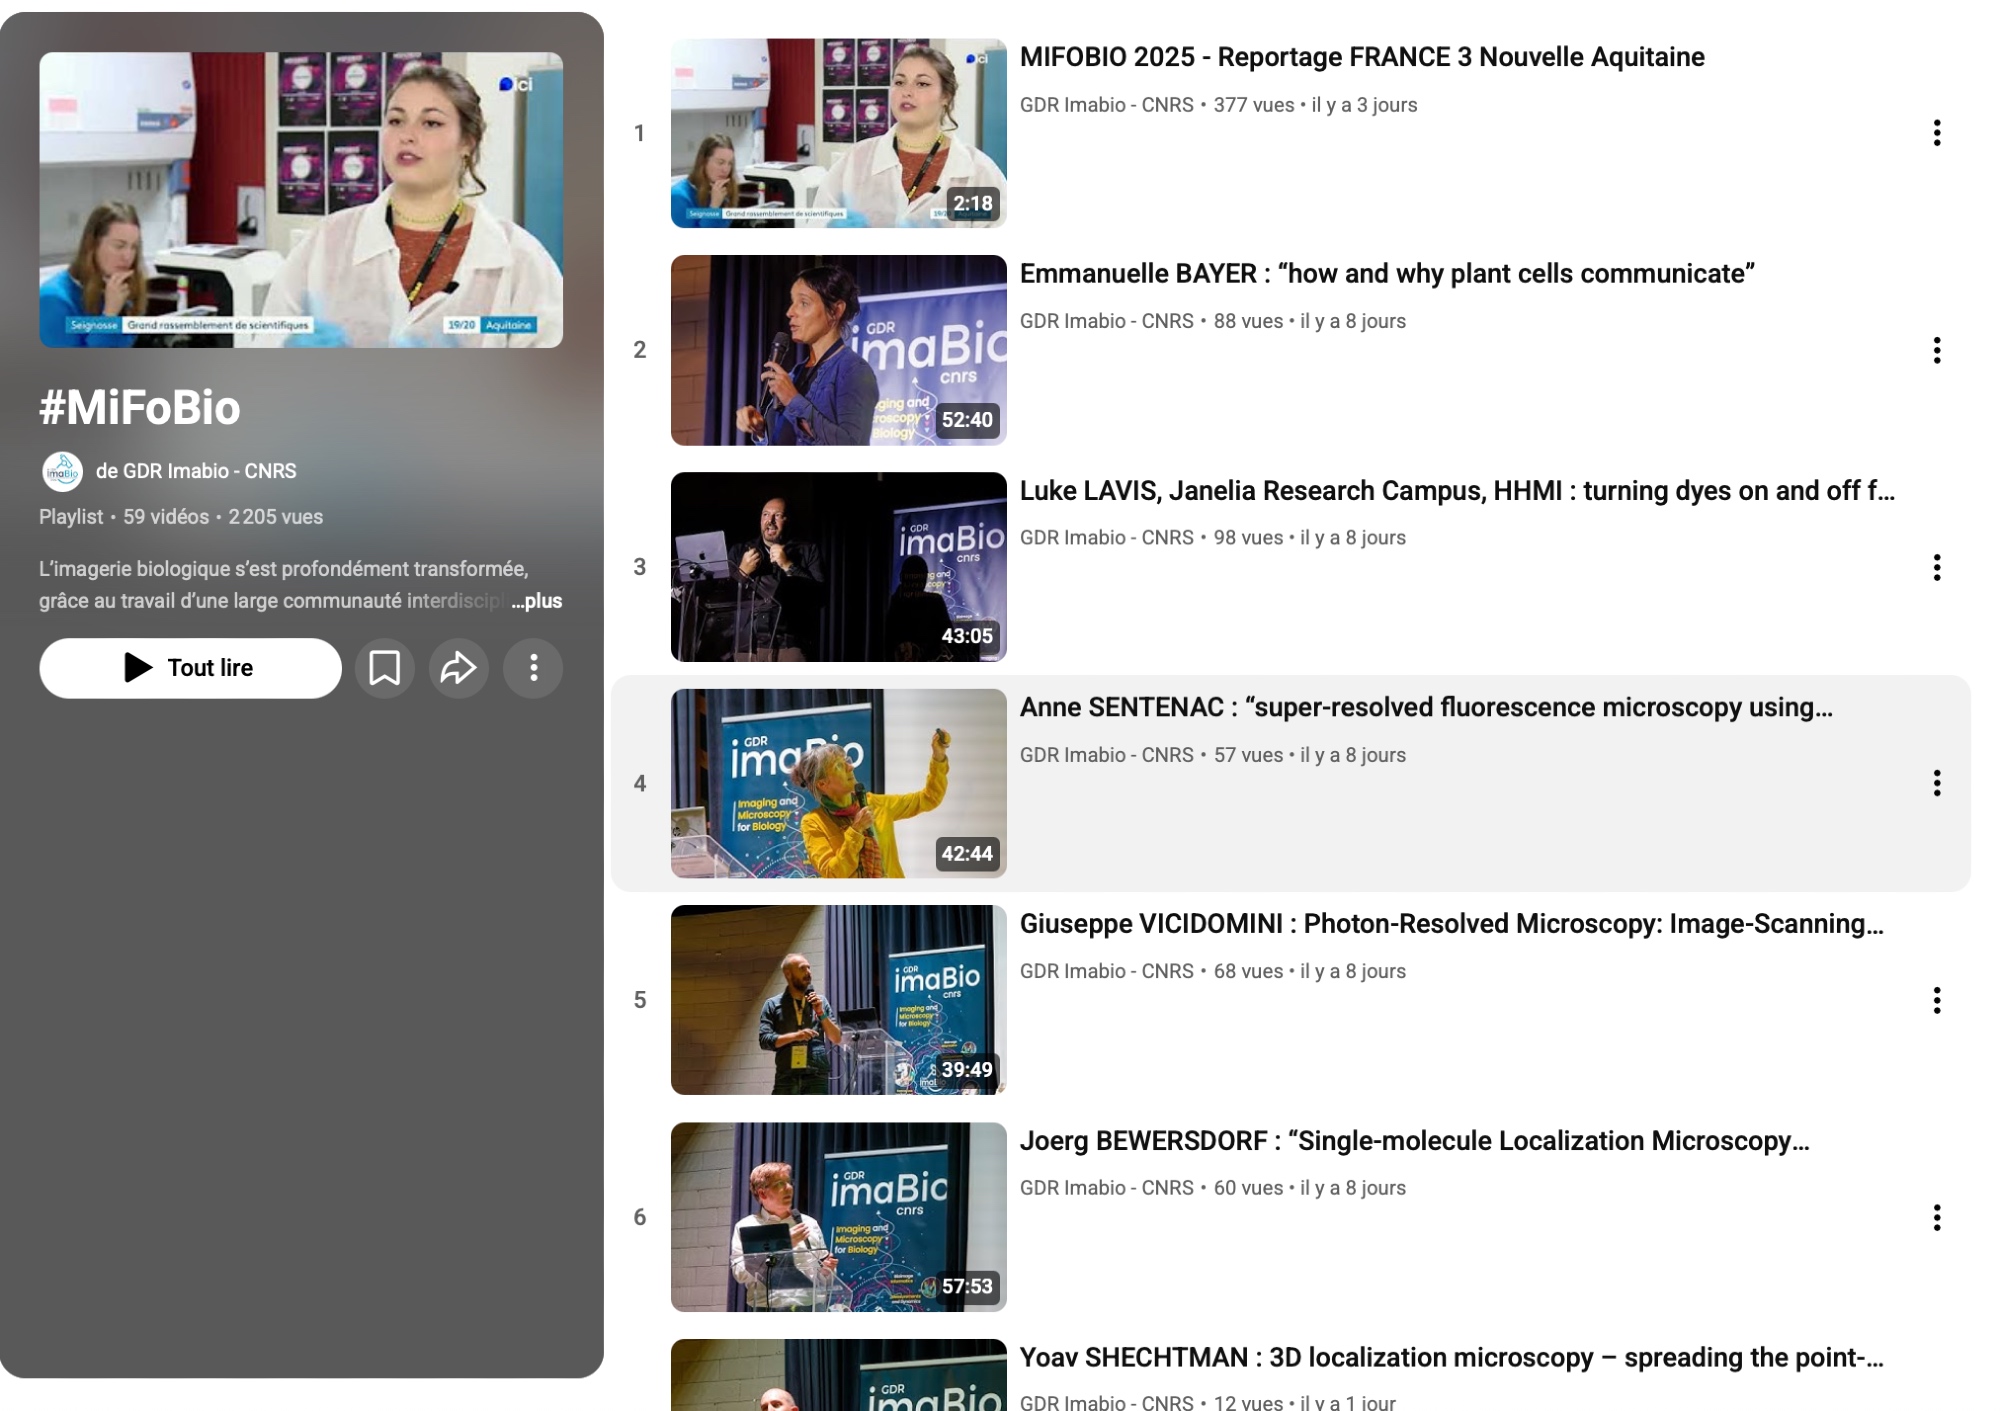
Task: Open Yoav SHECHTMAN 3D localization video title
Action: [x=1450, y=1357]
